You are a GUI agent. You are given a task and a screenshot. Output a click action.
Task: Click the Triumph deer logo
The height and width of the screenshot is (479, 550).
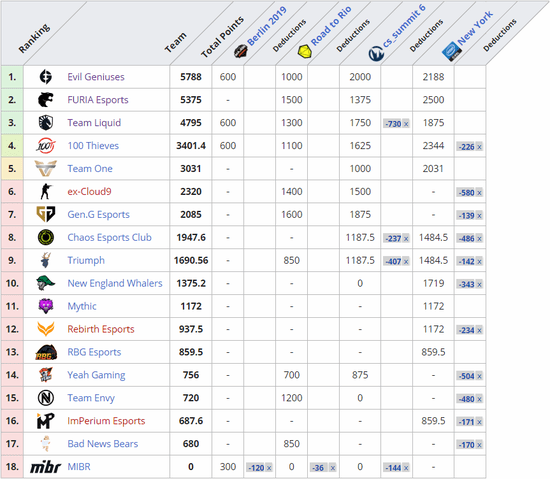click(x=46, y=260)
